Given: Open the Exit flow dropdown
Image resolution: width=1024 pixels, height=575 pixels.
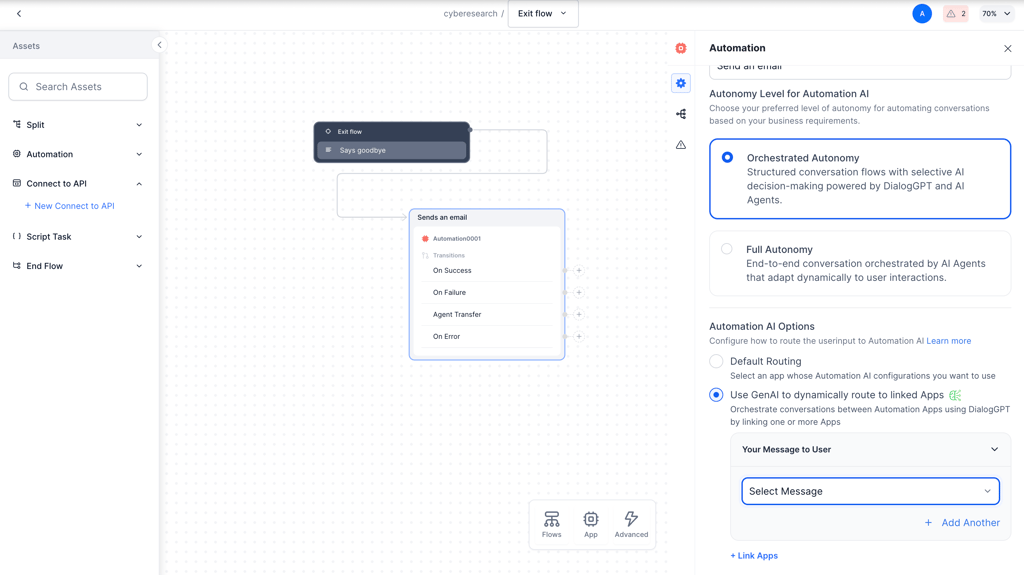Looking at the screenshot, I should coord(543,14).
